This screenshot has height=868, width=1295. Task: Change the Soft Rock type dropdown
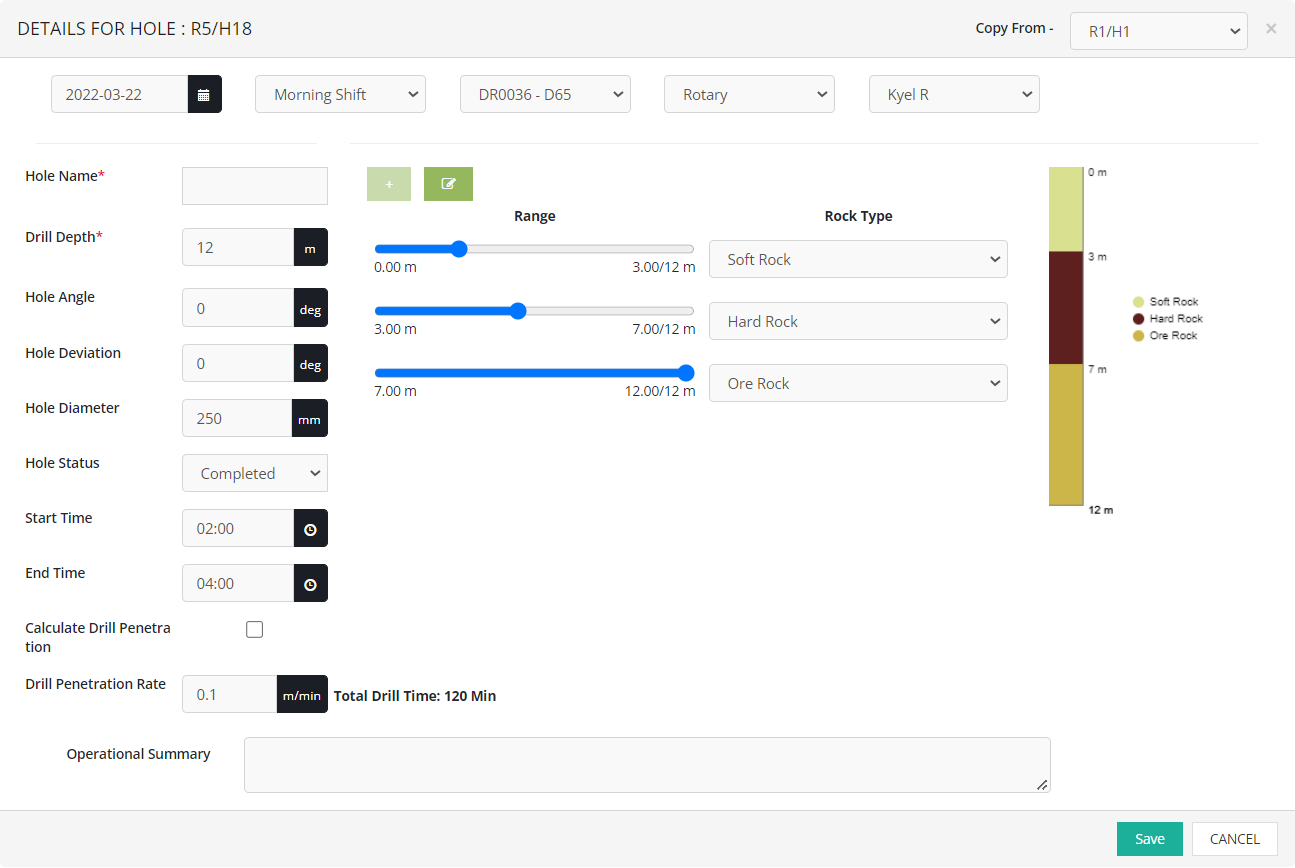coord(858,259)
